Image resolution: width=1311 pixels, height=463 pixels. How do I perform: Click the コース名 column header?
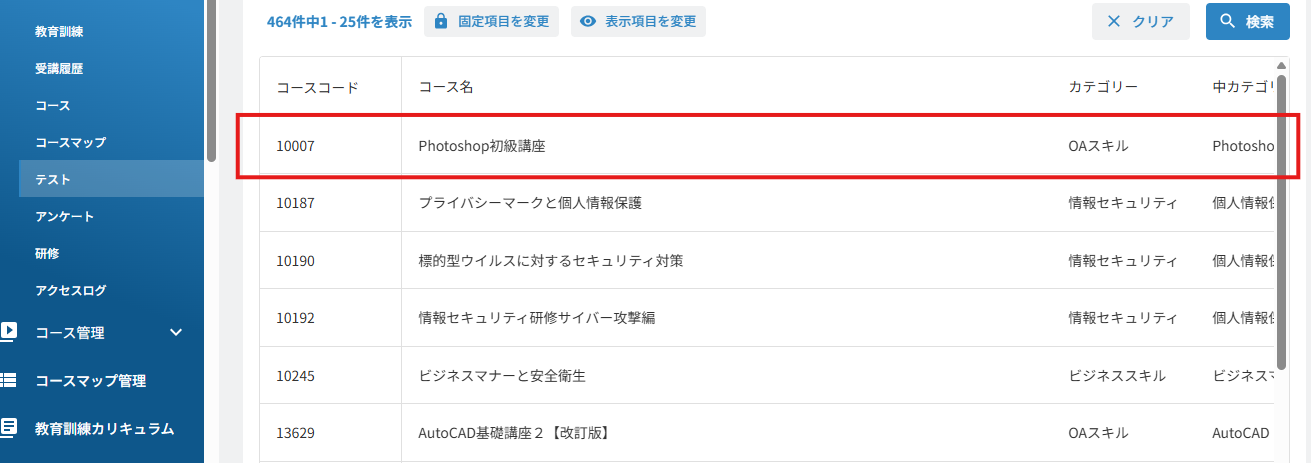[x=446, y=87]
